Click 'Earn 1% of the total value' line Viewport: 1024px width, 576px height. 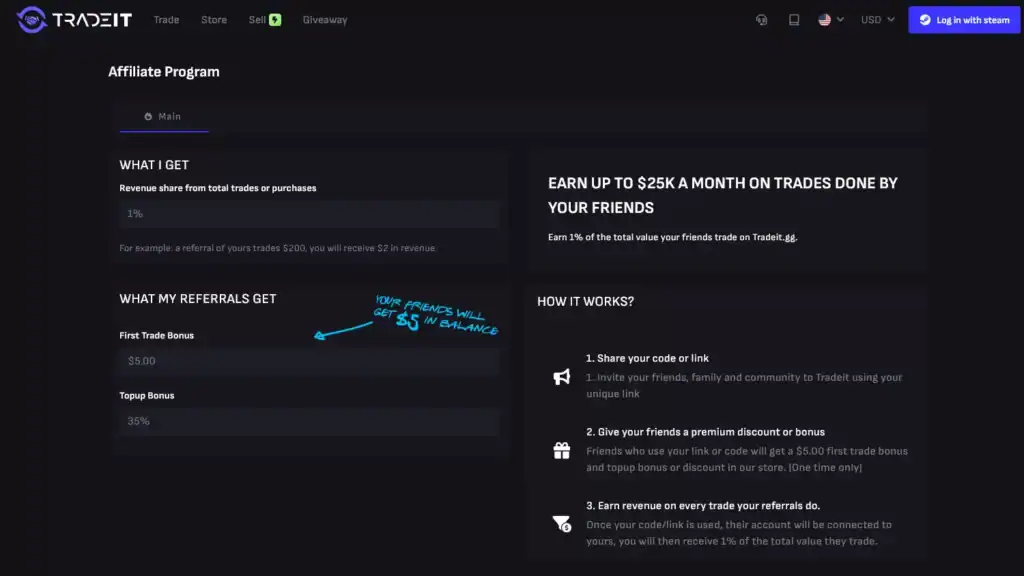[673, 237]
